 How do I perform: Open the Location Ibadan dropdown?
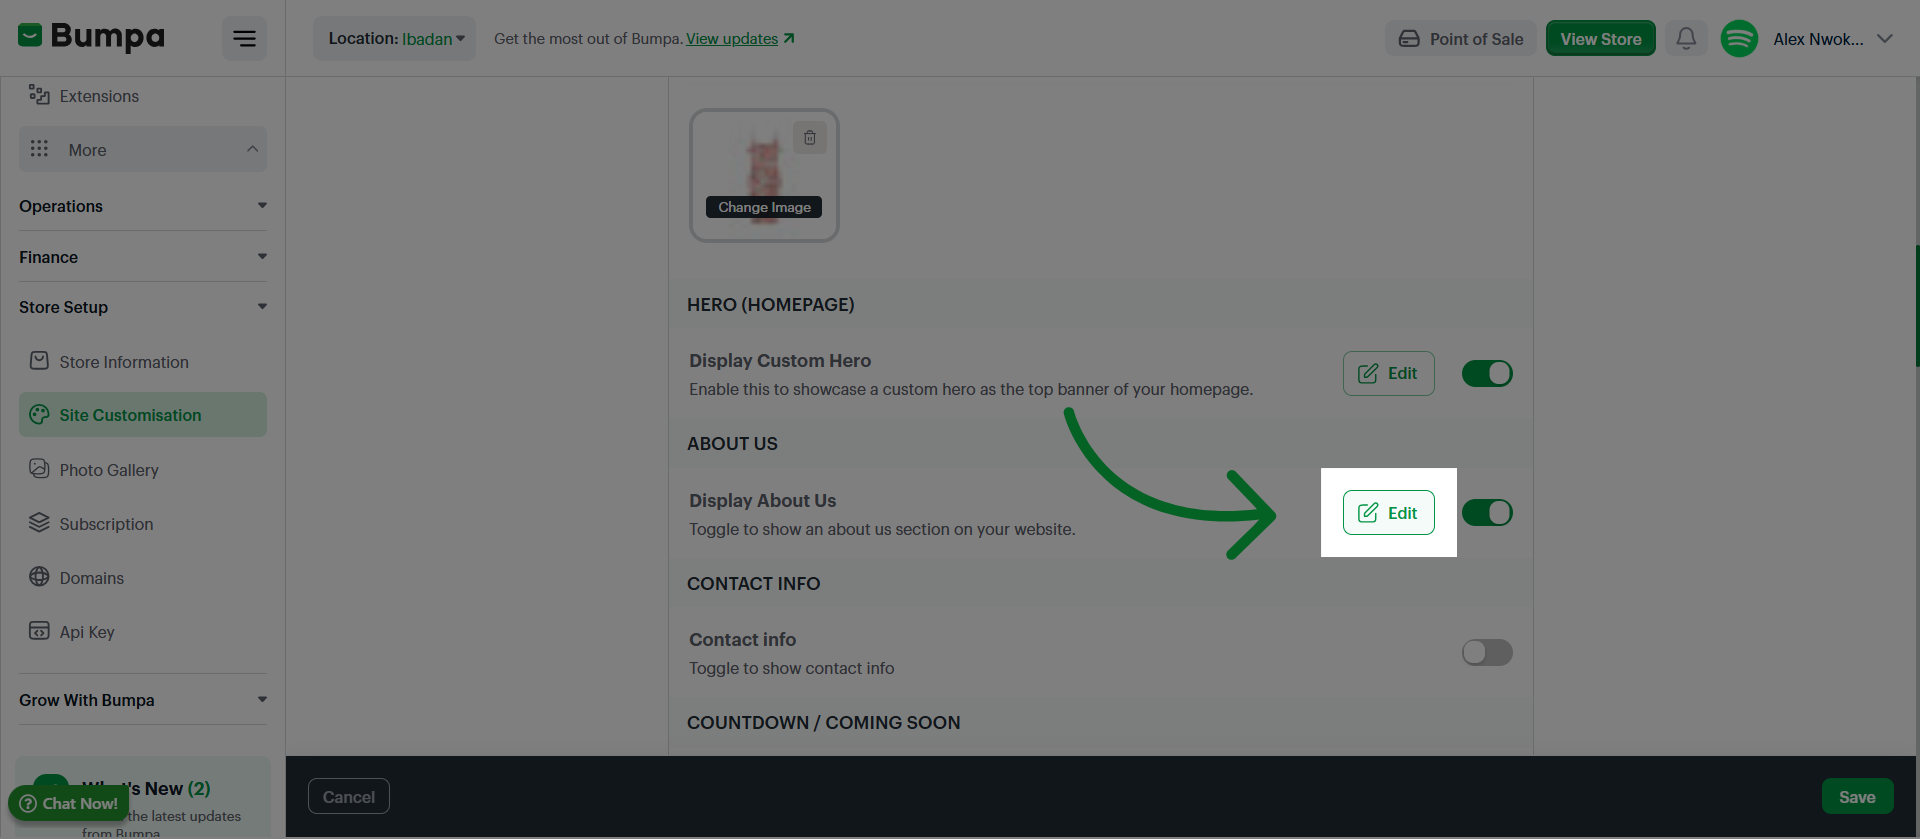395,39
